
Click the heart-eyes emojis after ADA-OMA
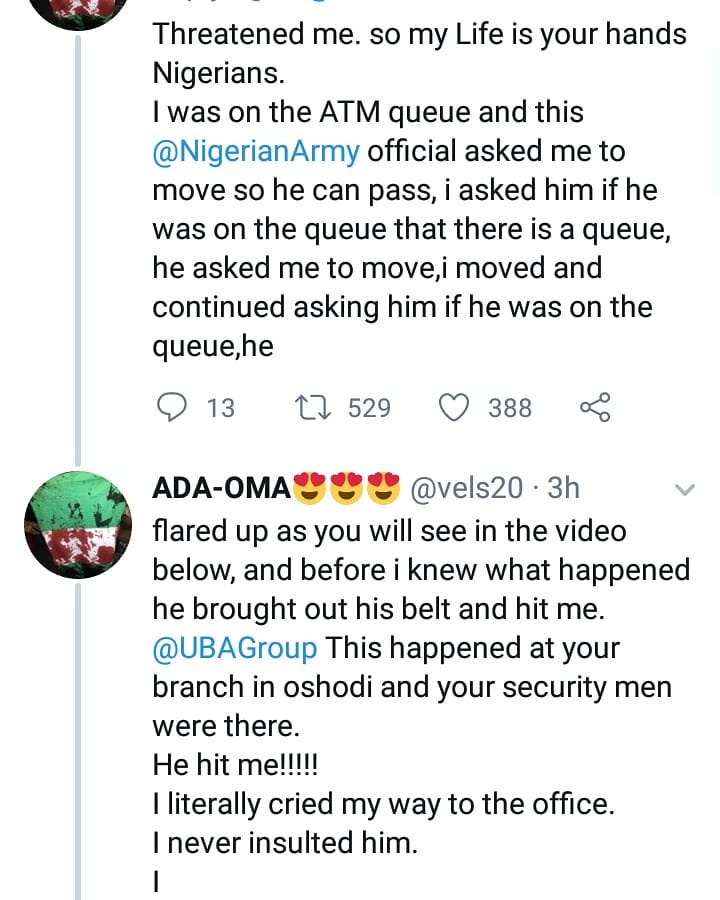[348, 488]
